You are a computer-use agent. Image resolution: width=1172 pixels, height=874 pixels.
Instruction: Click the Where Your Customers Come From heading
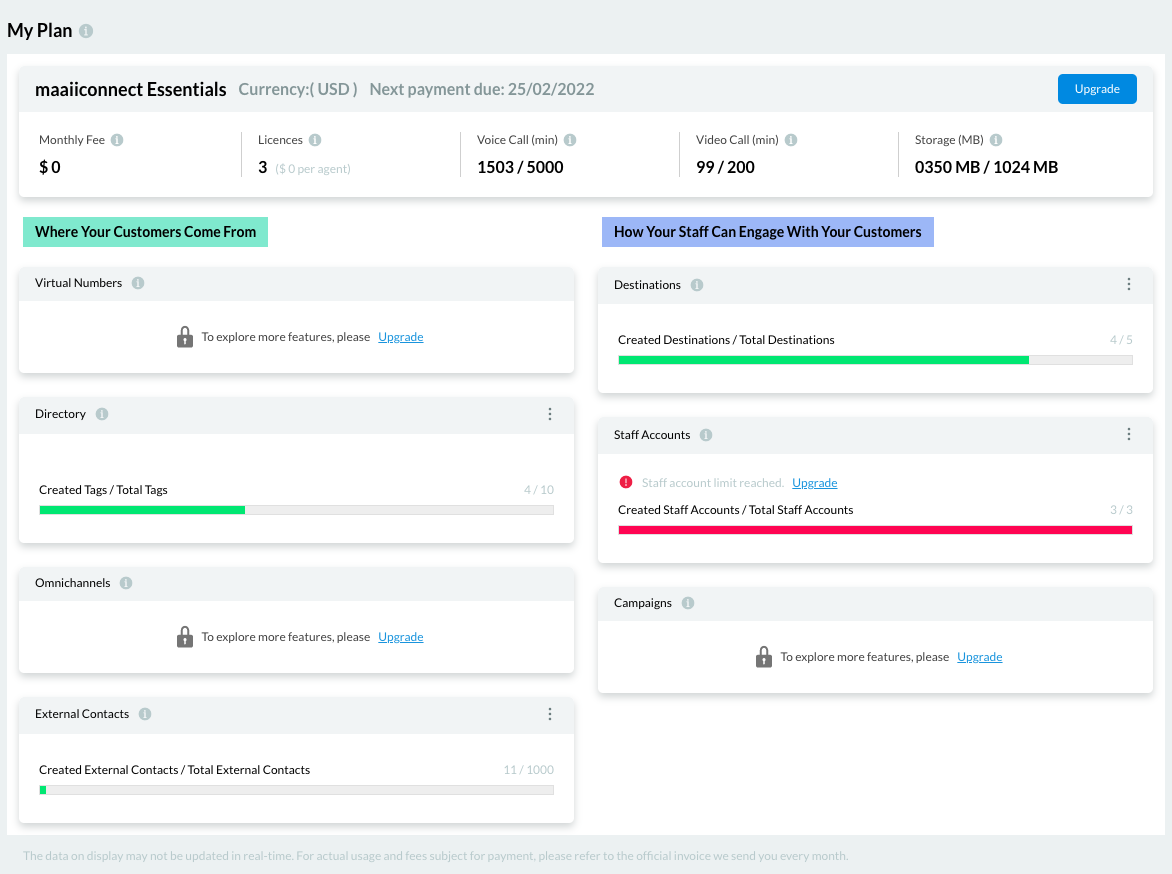[146, 232]
